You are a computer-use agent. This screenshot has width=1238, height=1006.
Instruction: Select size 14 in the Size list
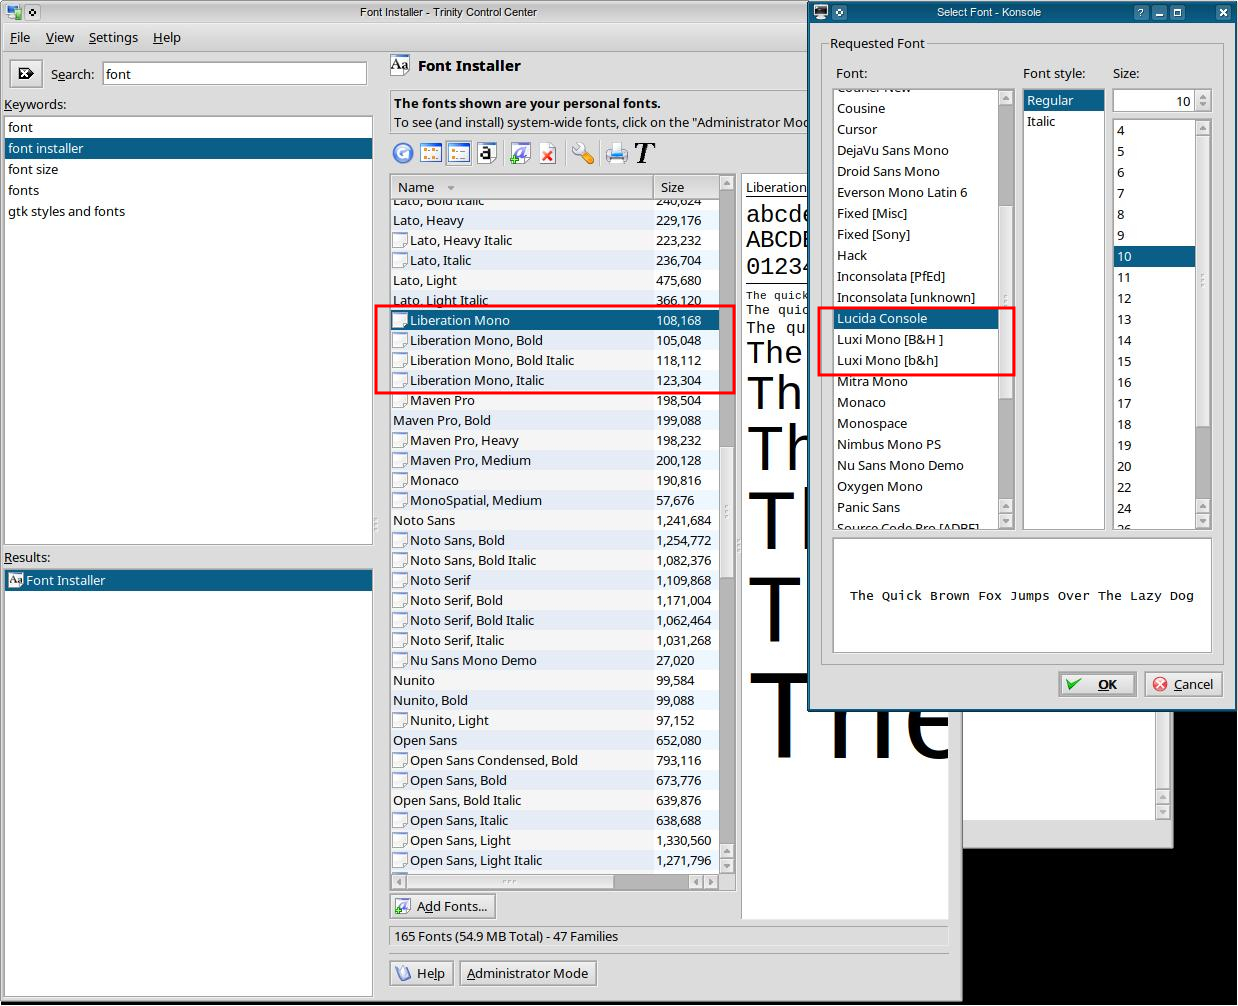click(1154, 340)
